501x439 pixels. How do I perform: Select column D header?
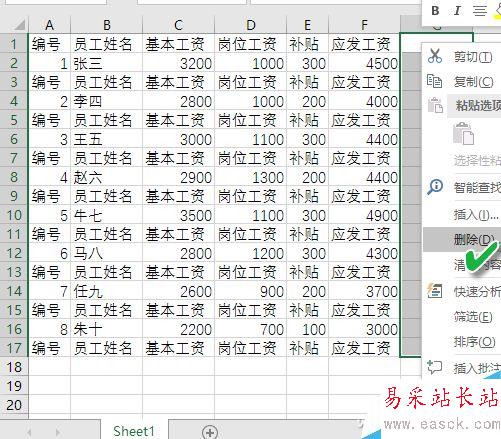pos(251,25)
